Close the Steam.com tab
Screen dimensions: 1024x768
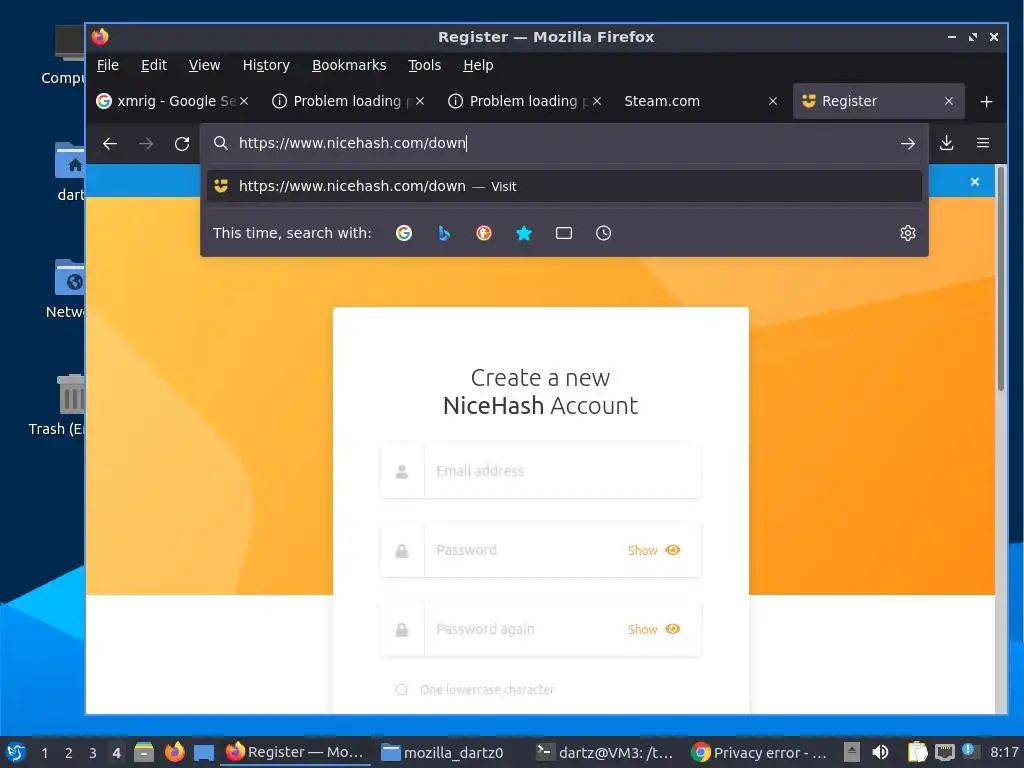(773, 101)
